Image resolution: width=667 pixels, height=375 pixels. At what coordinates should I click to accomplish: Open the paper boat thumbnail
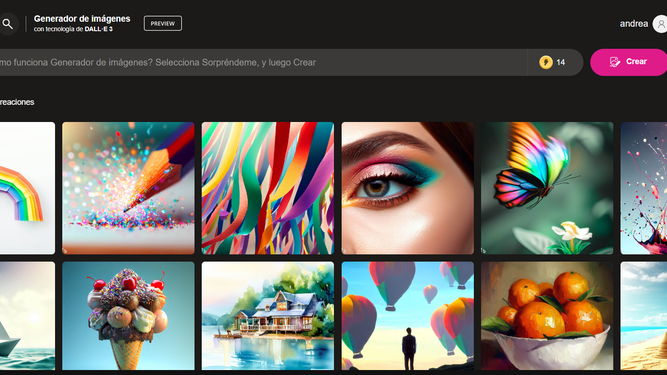click(x=27, y=315)
